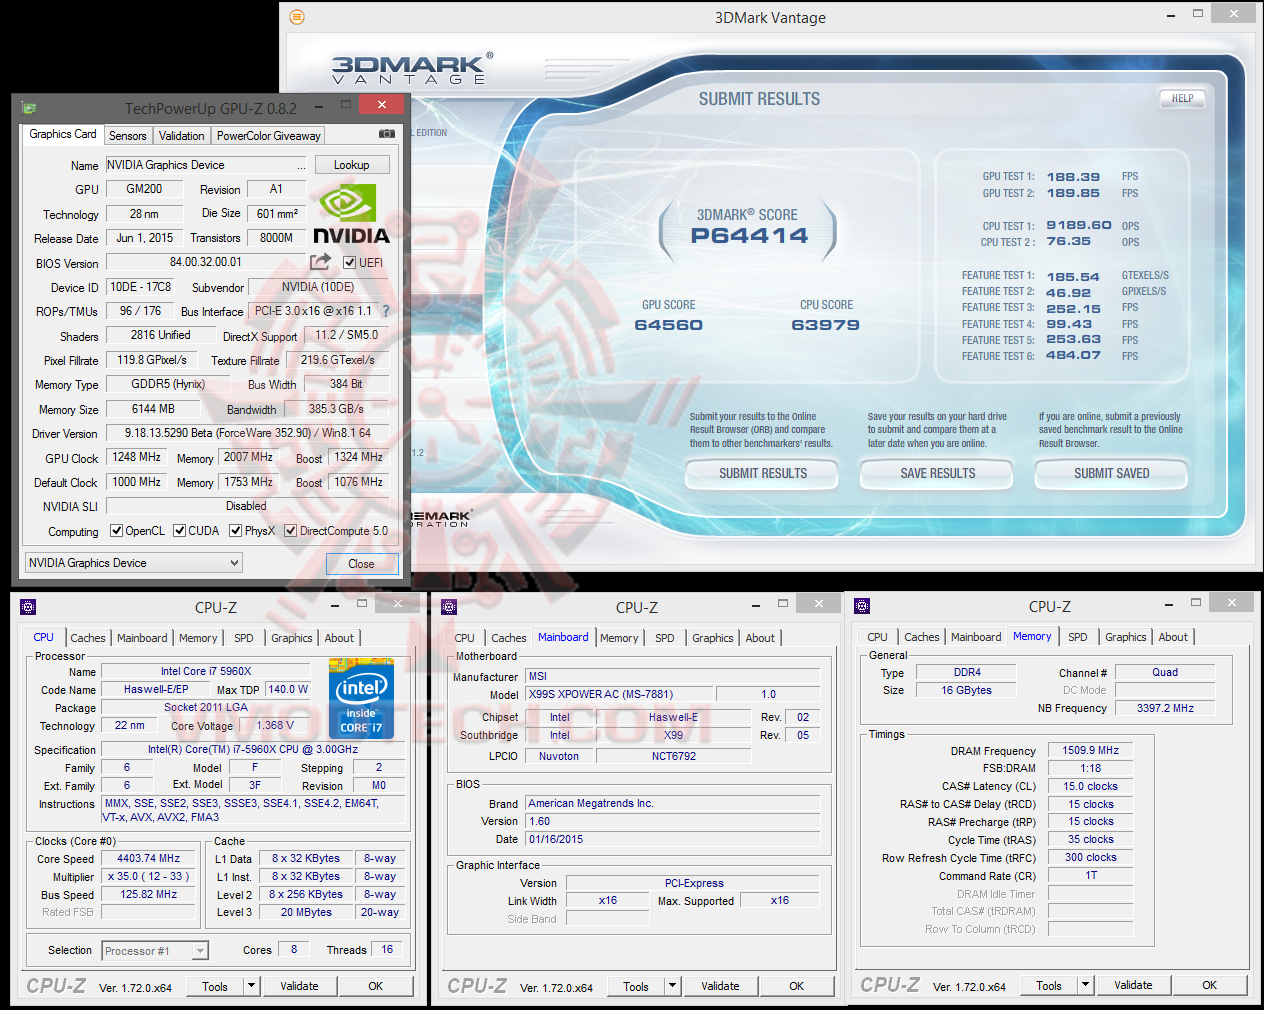The height and width of the screenshot is (1010, 1264).
Task: Click the Lookup button in GPU-Z
Action: (351, 165)
